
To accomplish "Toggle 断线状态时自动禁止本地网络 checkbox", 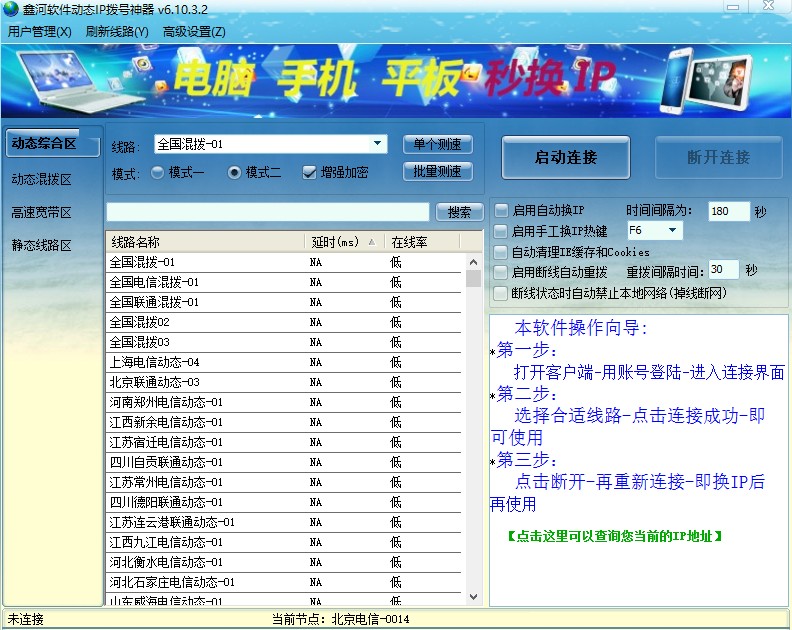I will tap(501, 293).
